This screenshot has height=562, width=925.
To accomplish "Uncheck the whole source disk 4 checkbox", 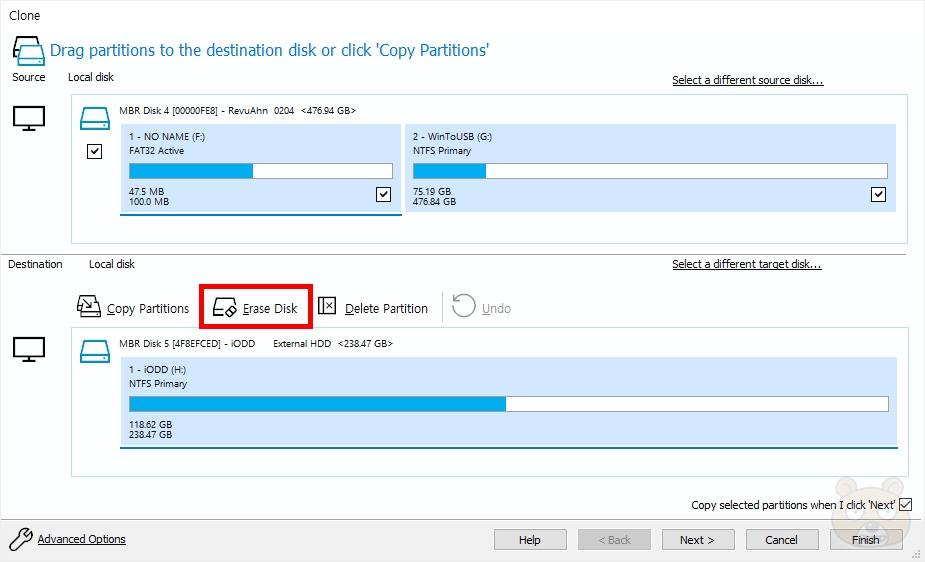I will [94, 152].
